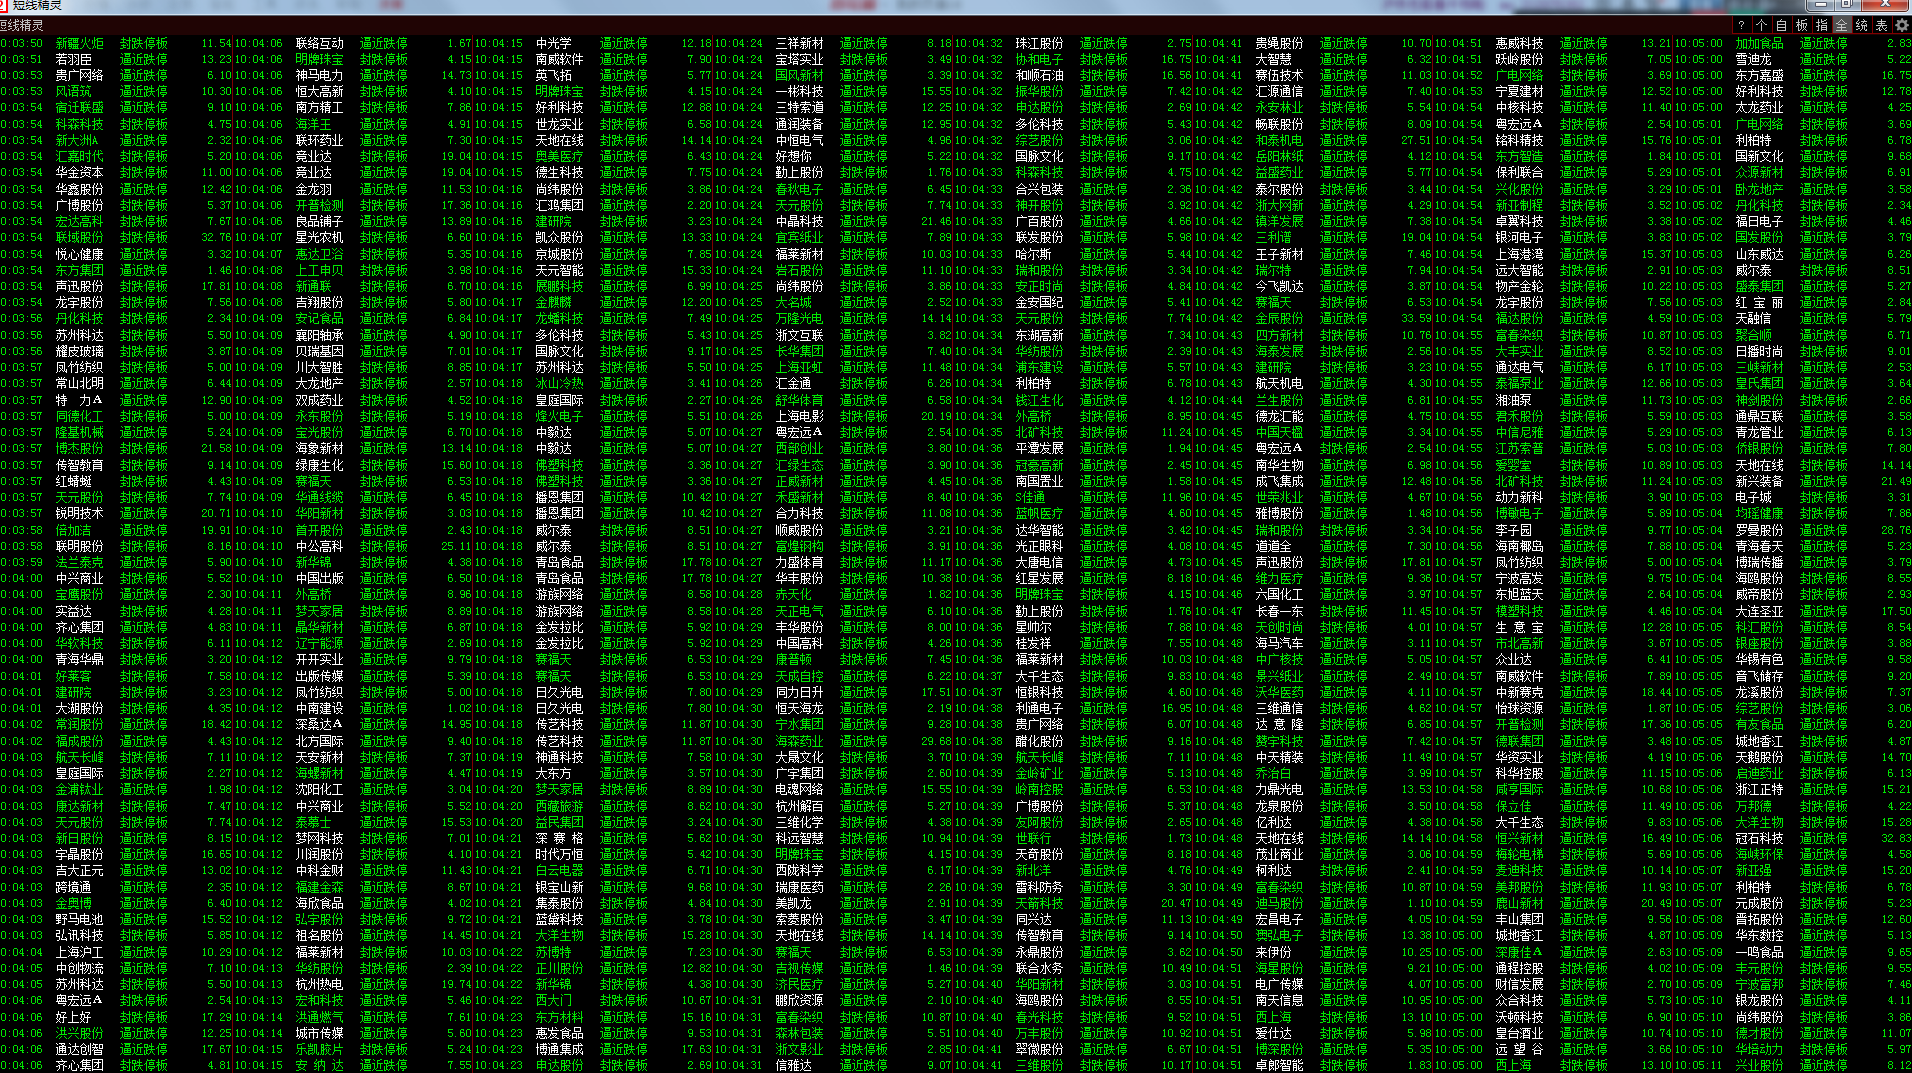
Task: Select the 贵绳股份 stock name
Action: pyautogui.click(x=1279, y=43)
